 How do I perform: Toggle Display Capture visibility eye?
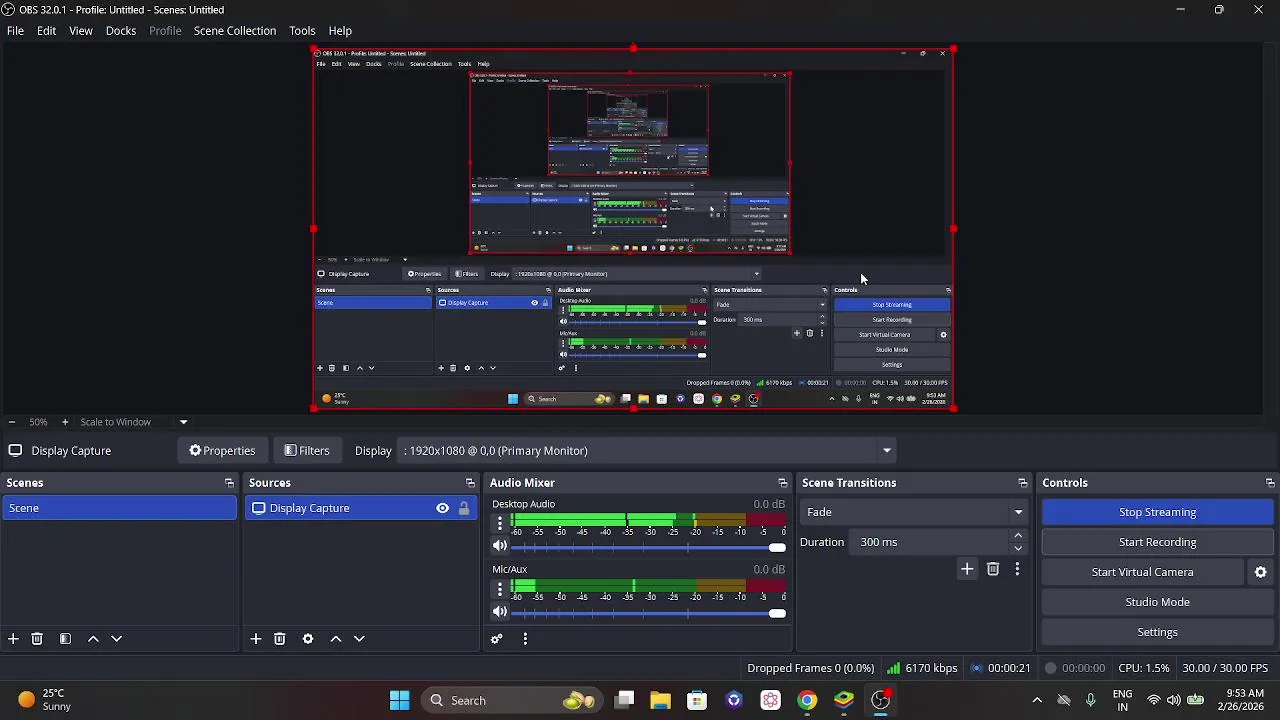[x=442, y=508]
